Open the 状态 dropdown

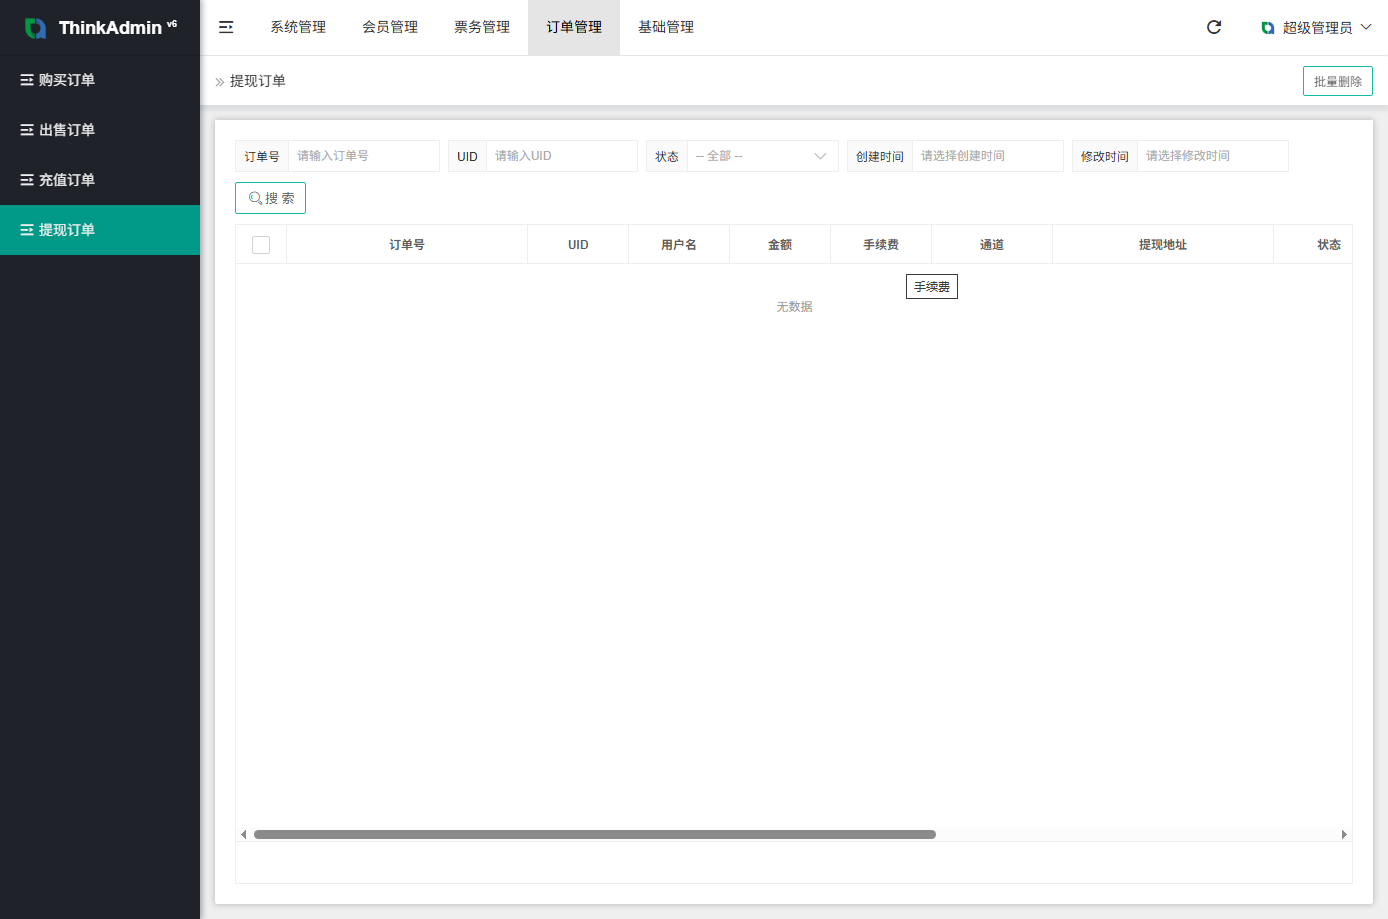pos(762,156)
